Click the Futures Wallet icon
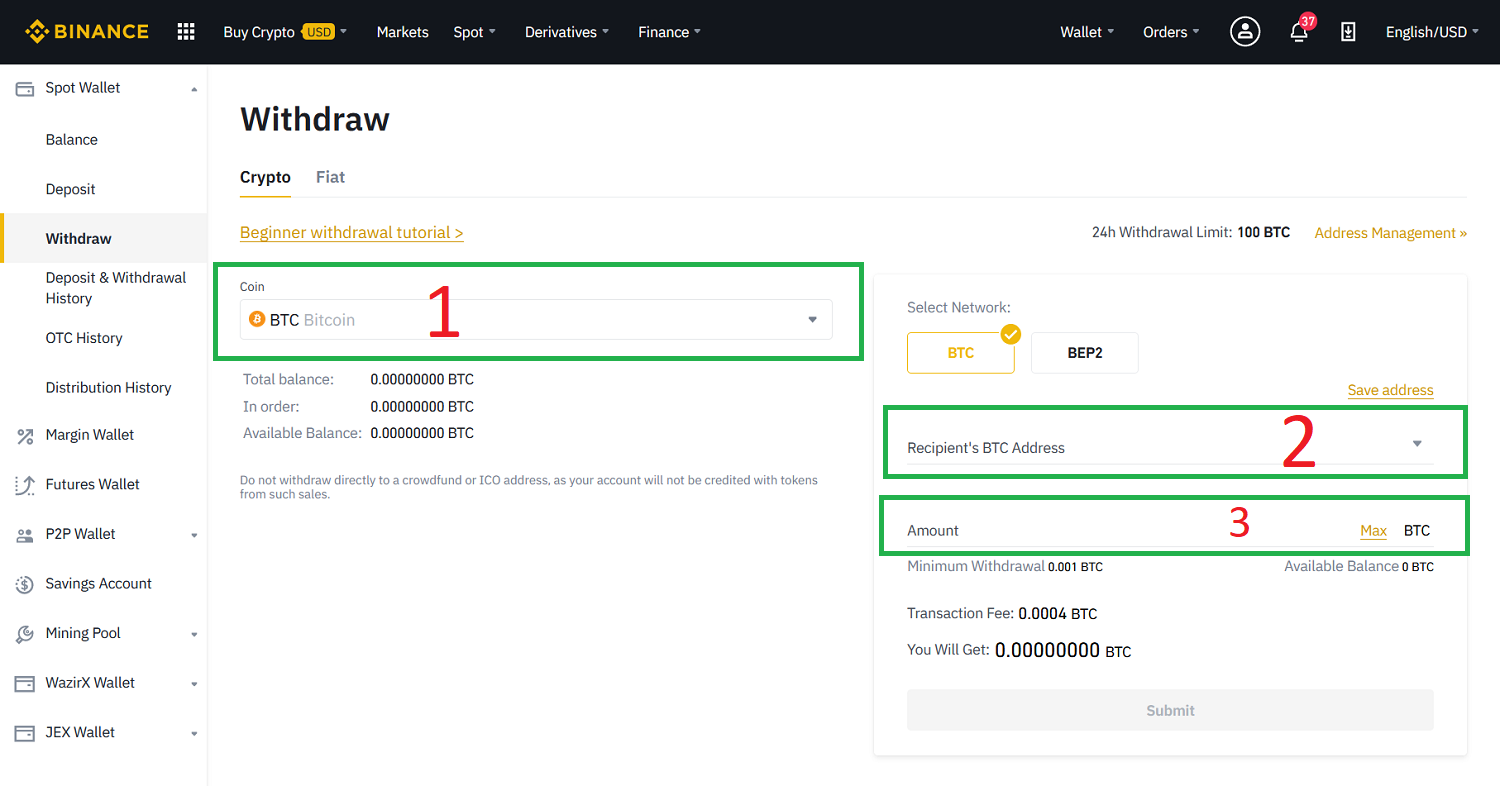Image resolution: width=1500 pixels, height=786 pixels. 25,485
